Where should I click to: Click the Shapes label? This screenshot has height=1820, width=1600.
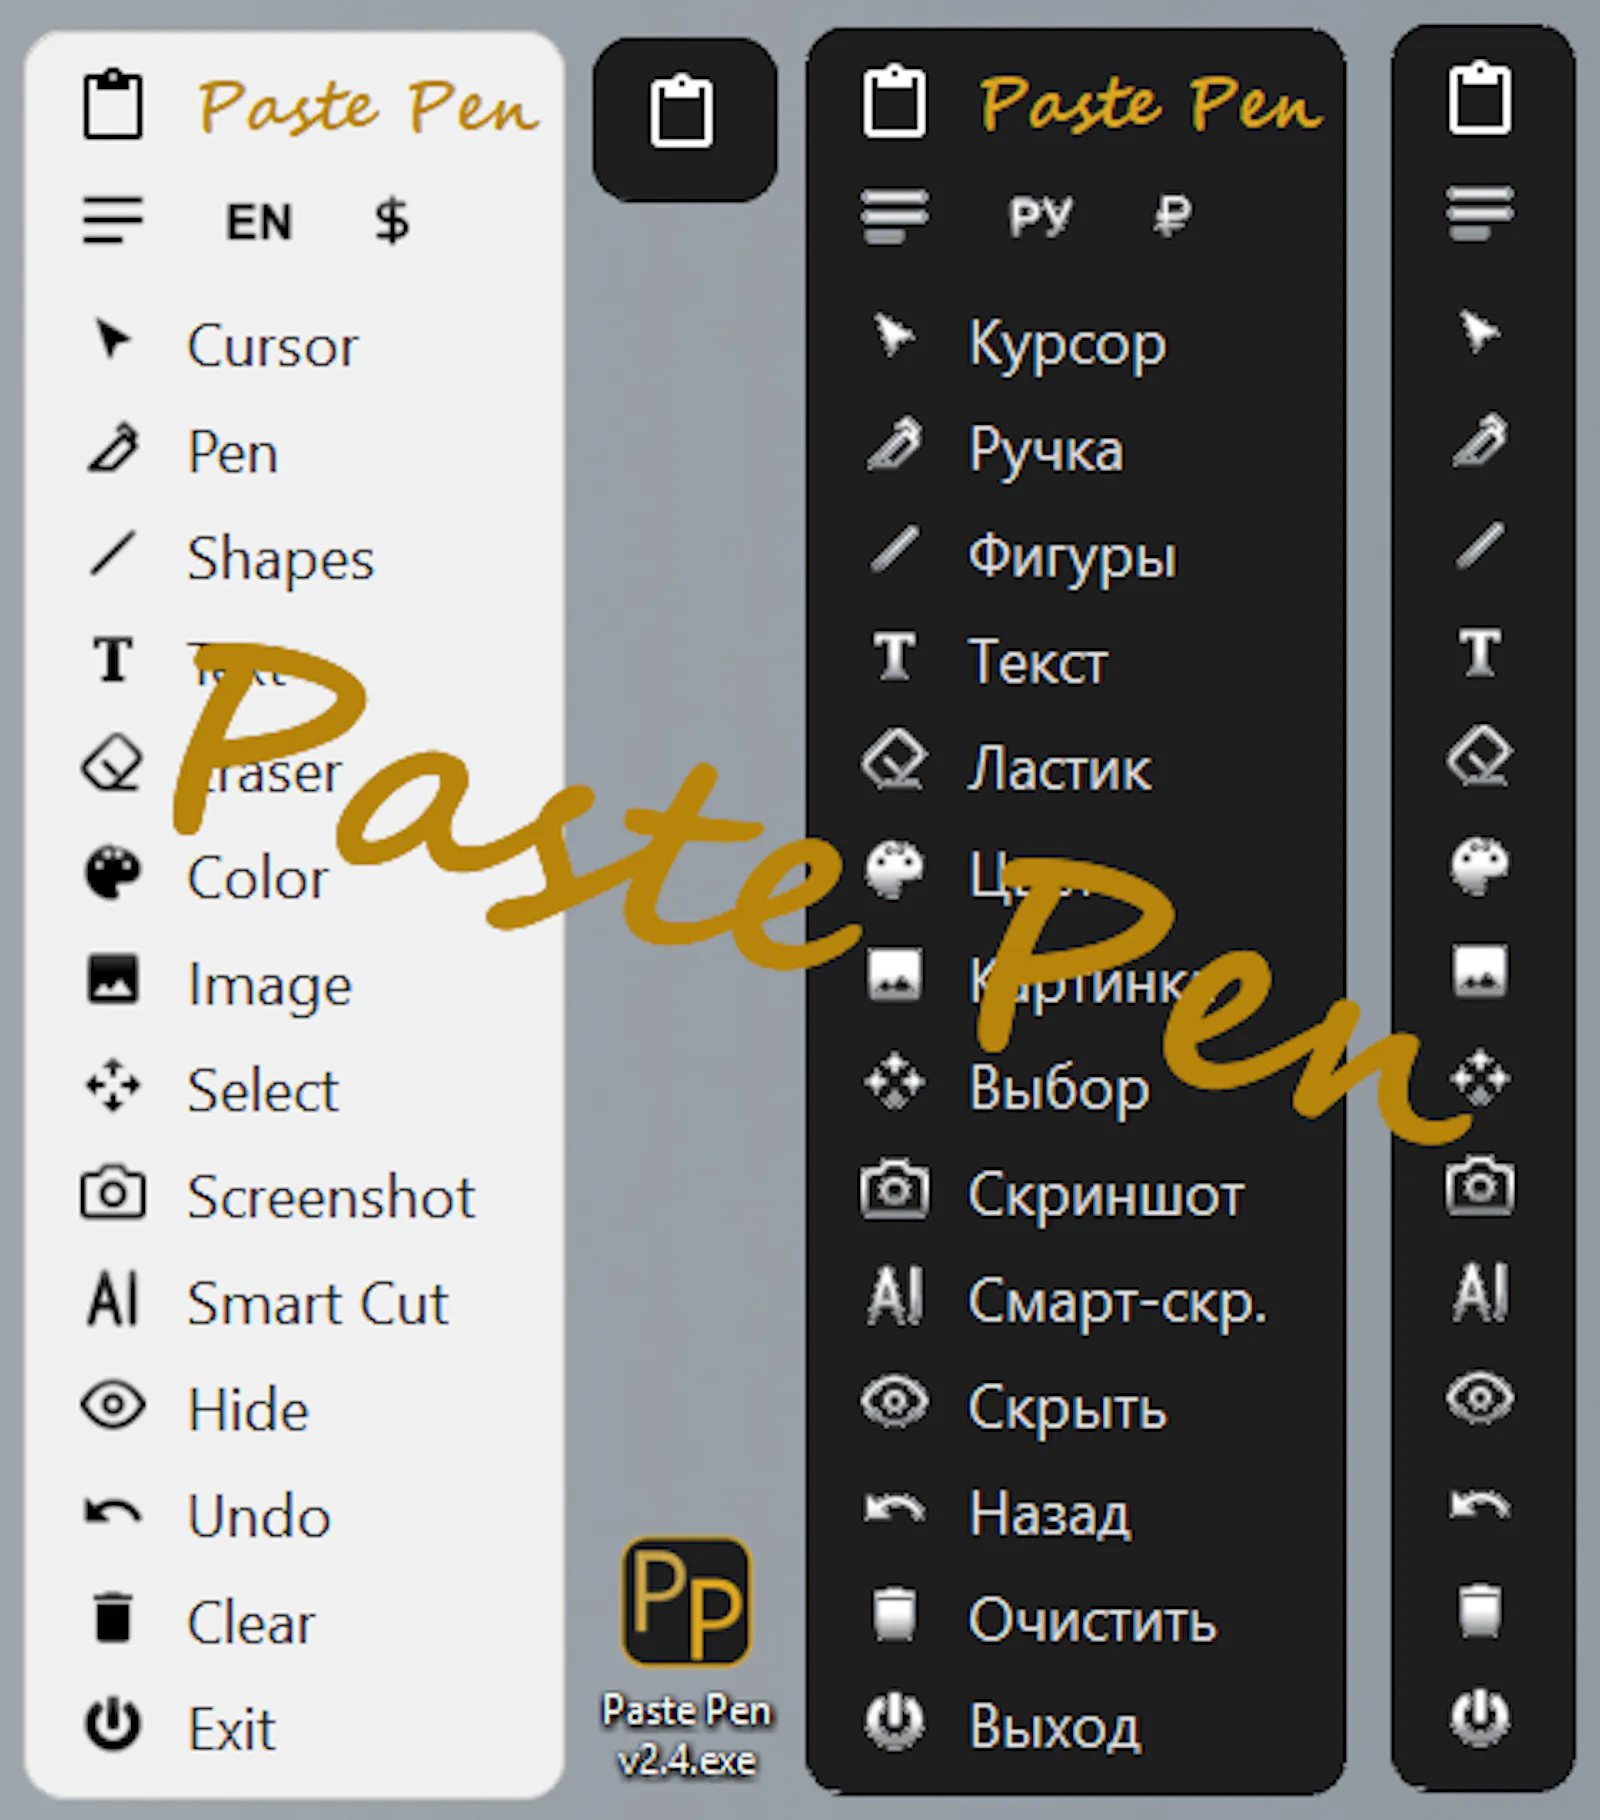click(x=280, y=559)
